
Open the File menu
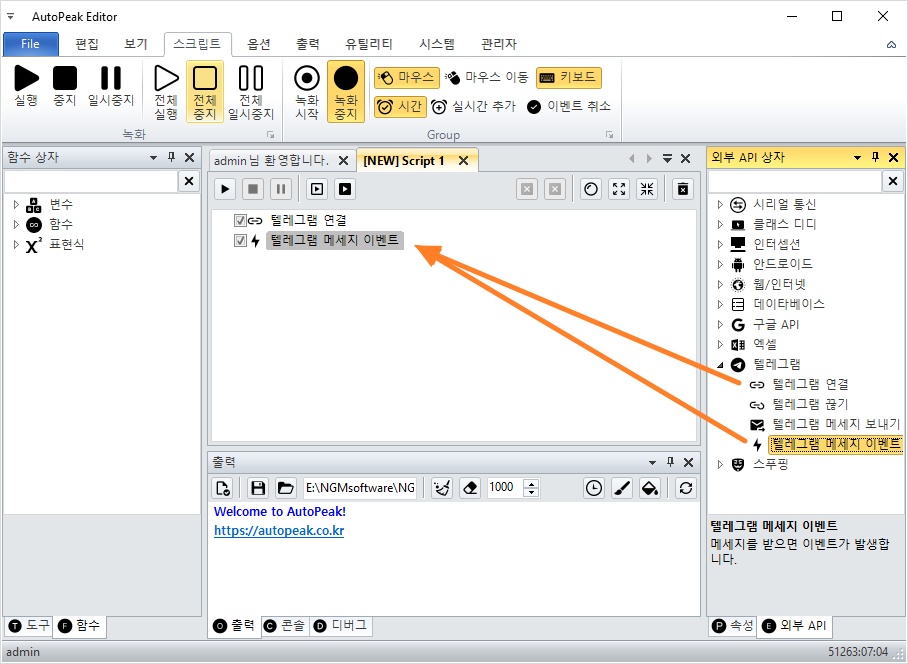click(31, 44)
